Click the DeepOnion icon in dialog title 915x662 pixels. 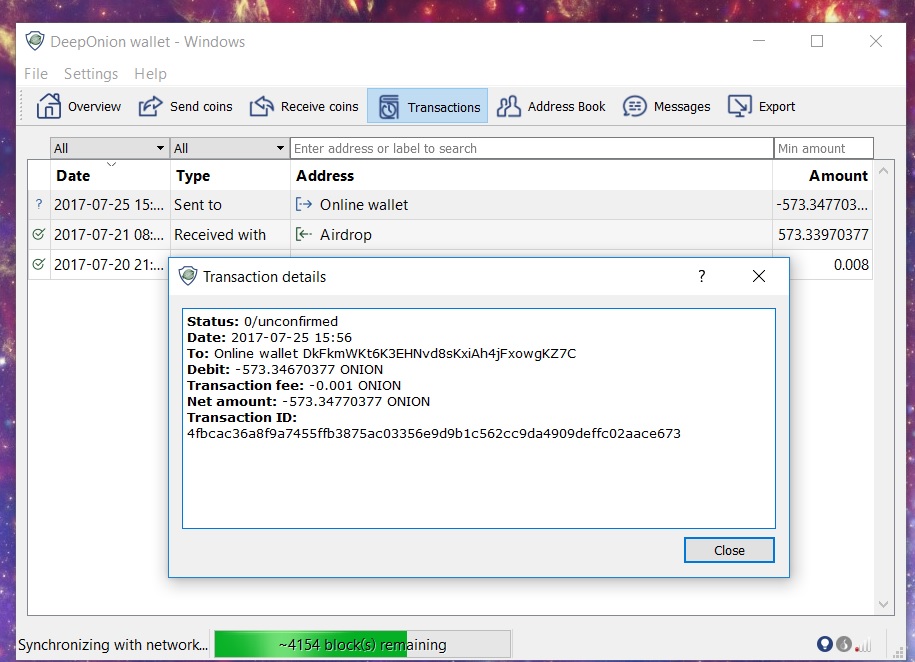click(x=188, y=276)
